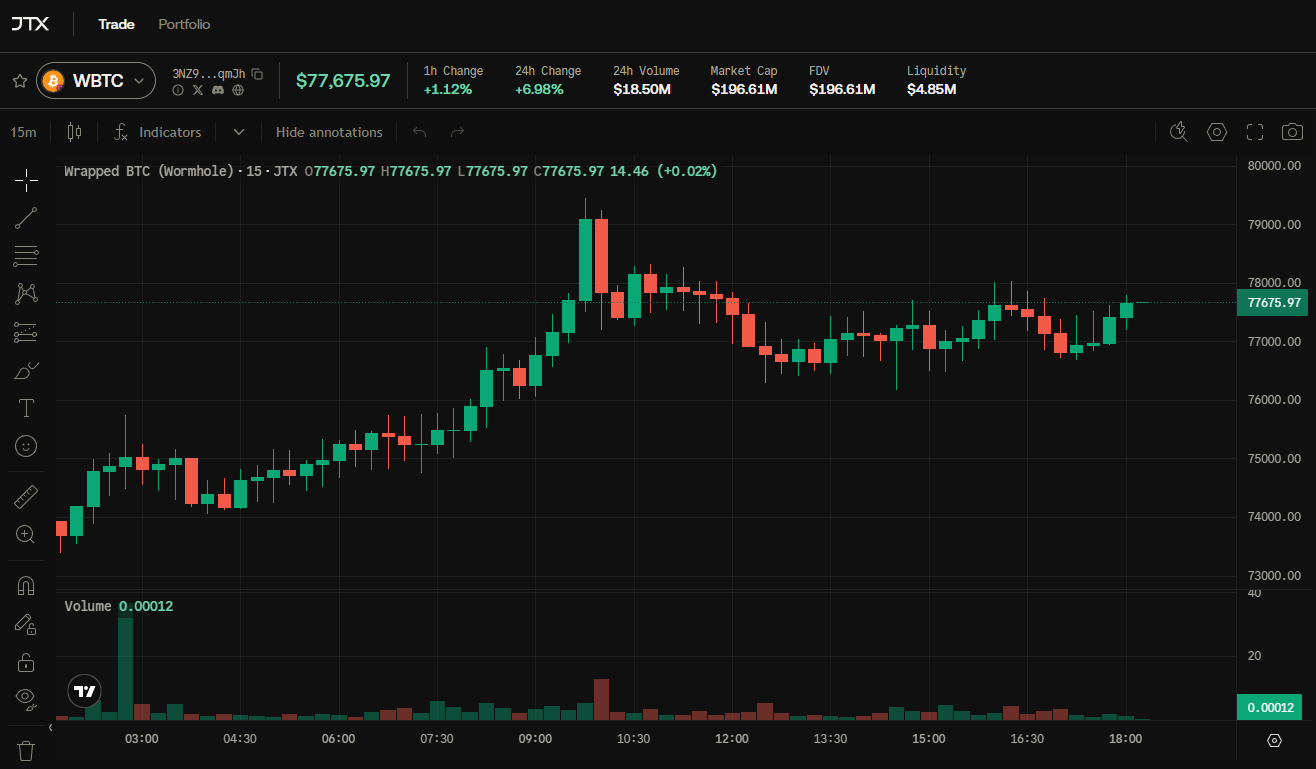
Task: Select the text annotation tool
Action: pyautogui.click(x=26, y=408)
